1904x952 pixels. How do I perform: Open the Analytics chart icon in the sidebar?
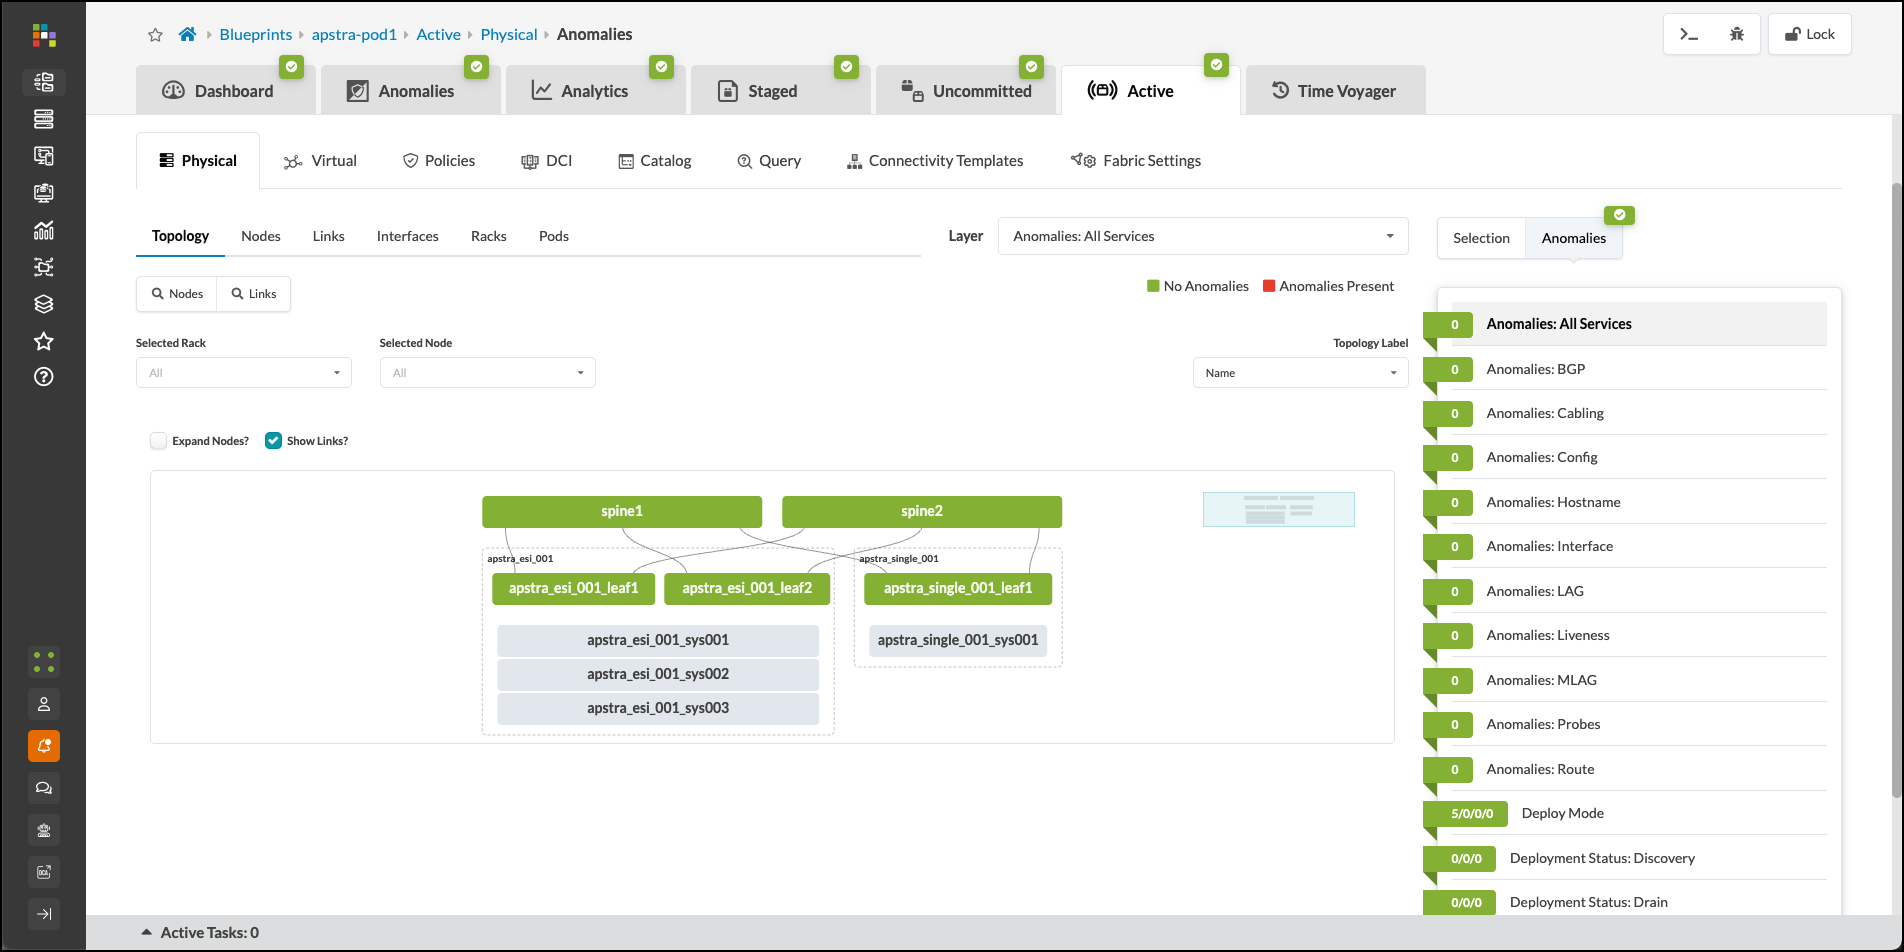[x=44, y=230]
